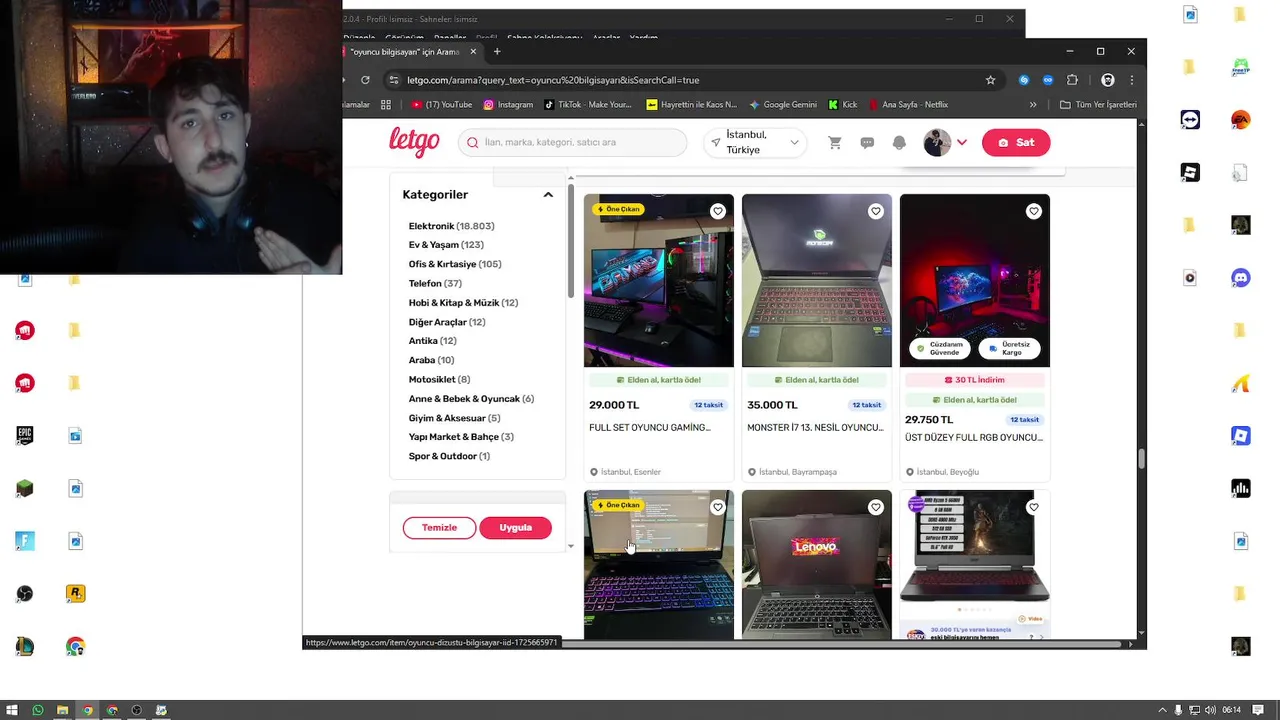Show more bookmarks with the » arrow

tap(1033, 104)
